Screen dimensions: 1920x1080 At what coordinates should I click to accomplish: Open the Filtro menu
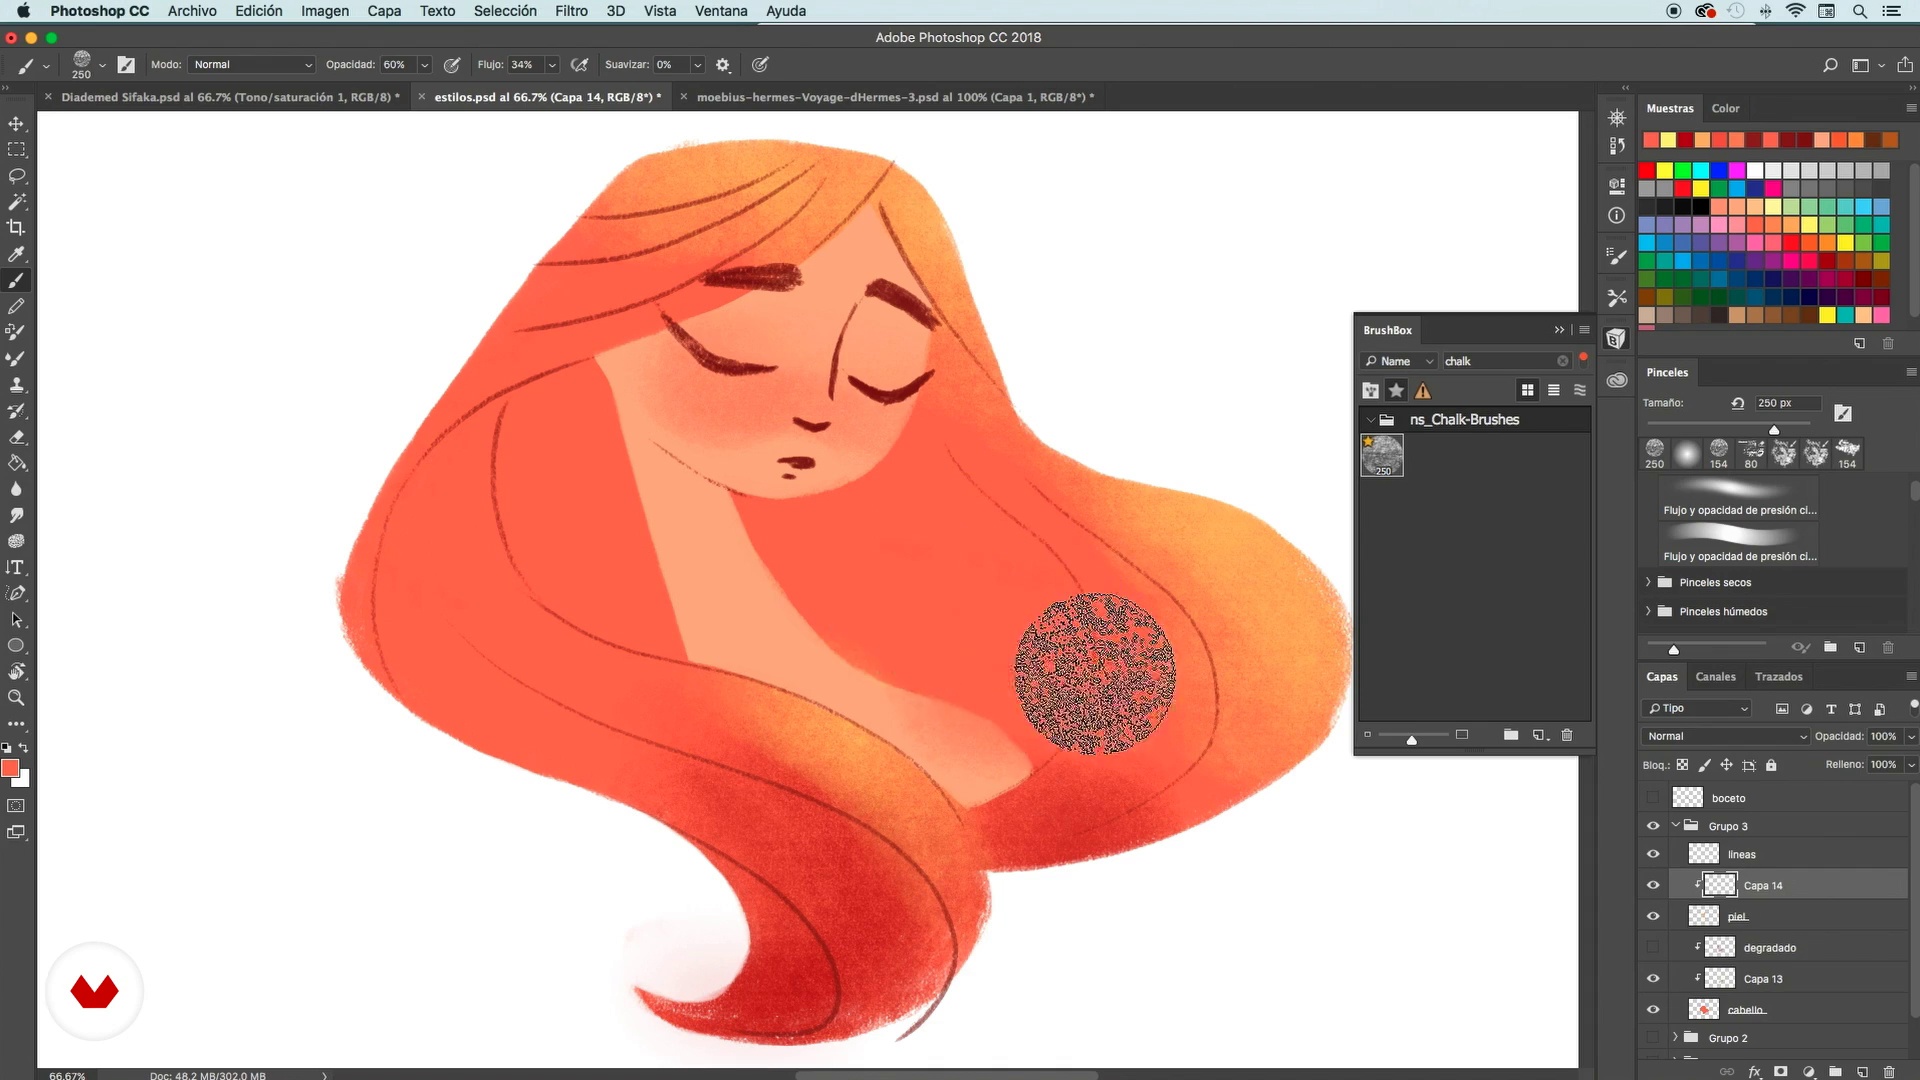(x=571, y=11)
